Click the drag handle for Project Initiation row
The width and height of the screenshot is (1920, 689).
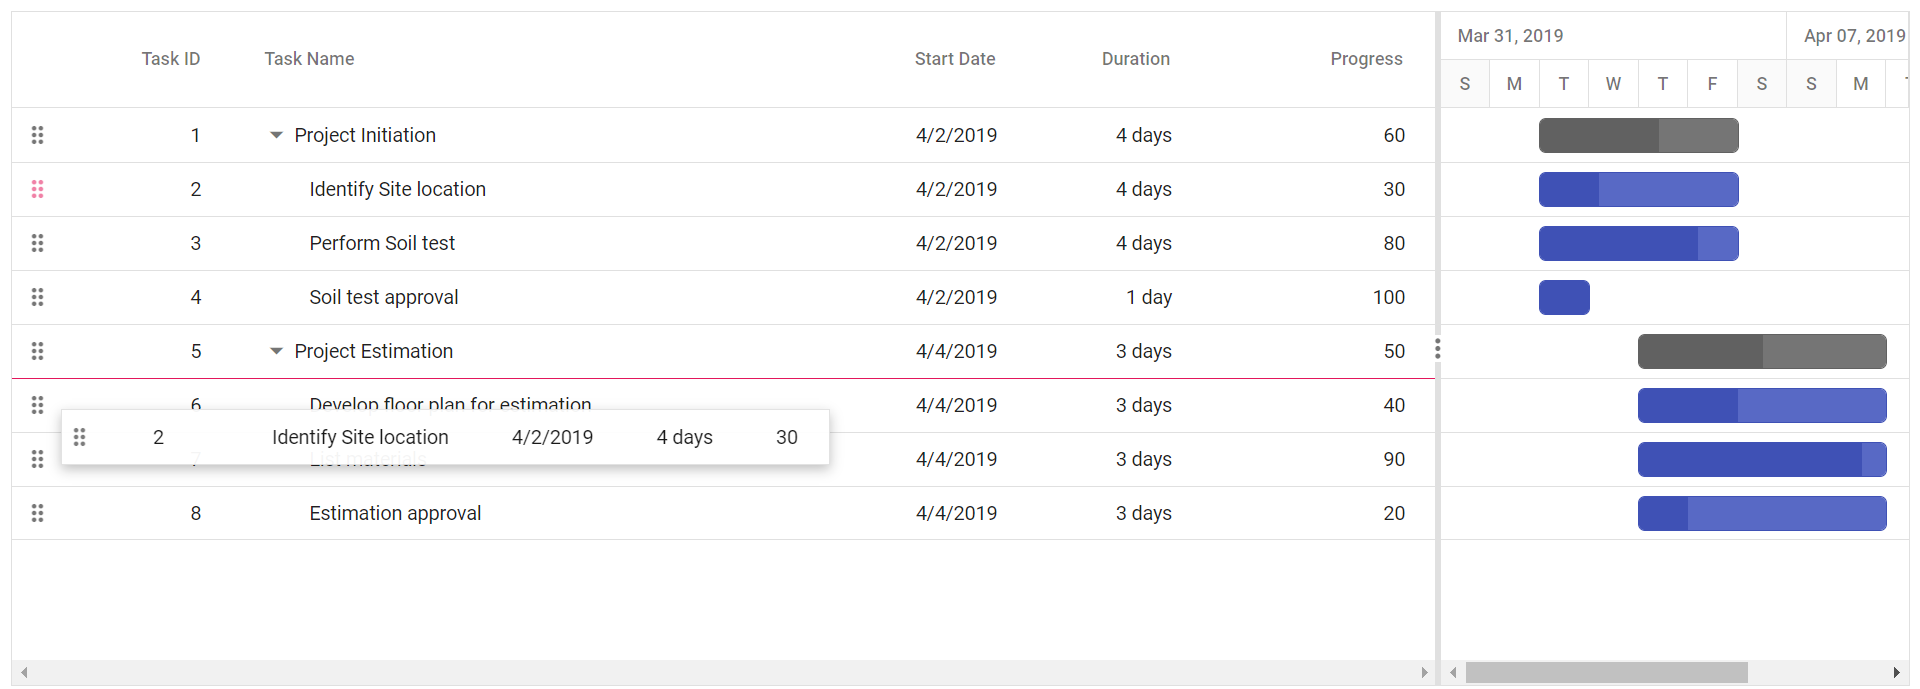pyautogui.click(x=38, y=135)
